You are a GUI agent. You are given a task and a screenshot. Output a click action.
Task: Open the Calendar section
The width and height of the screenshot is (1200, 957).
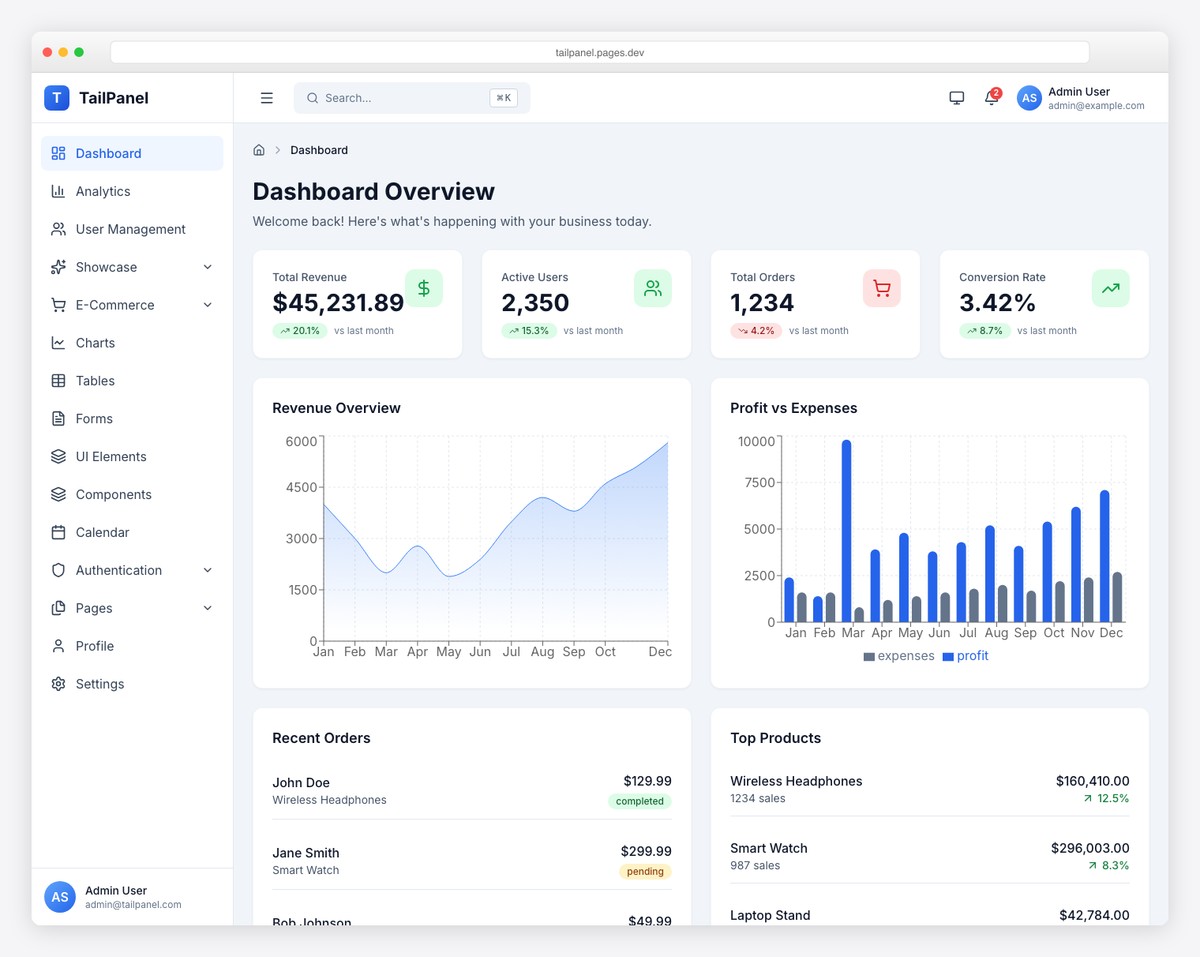[x=102, y=532]
